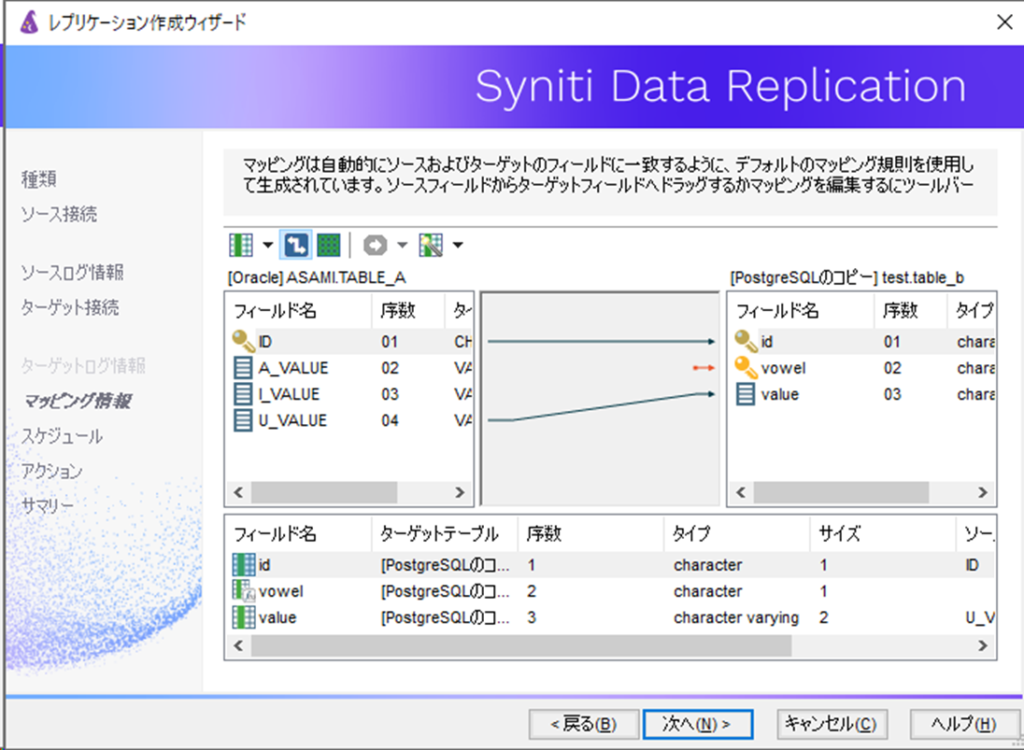The height and width of the screenshot is (750, 1024).
Task: Click the green grid view icon
Action: pos(328,245)
